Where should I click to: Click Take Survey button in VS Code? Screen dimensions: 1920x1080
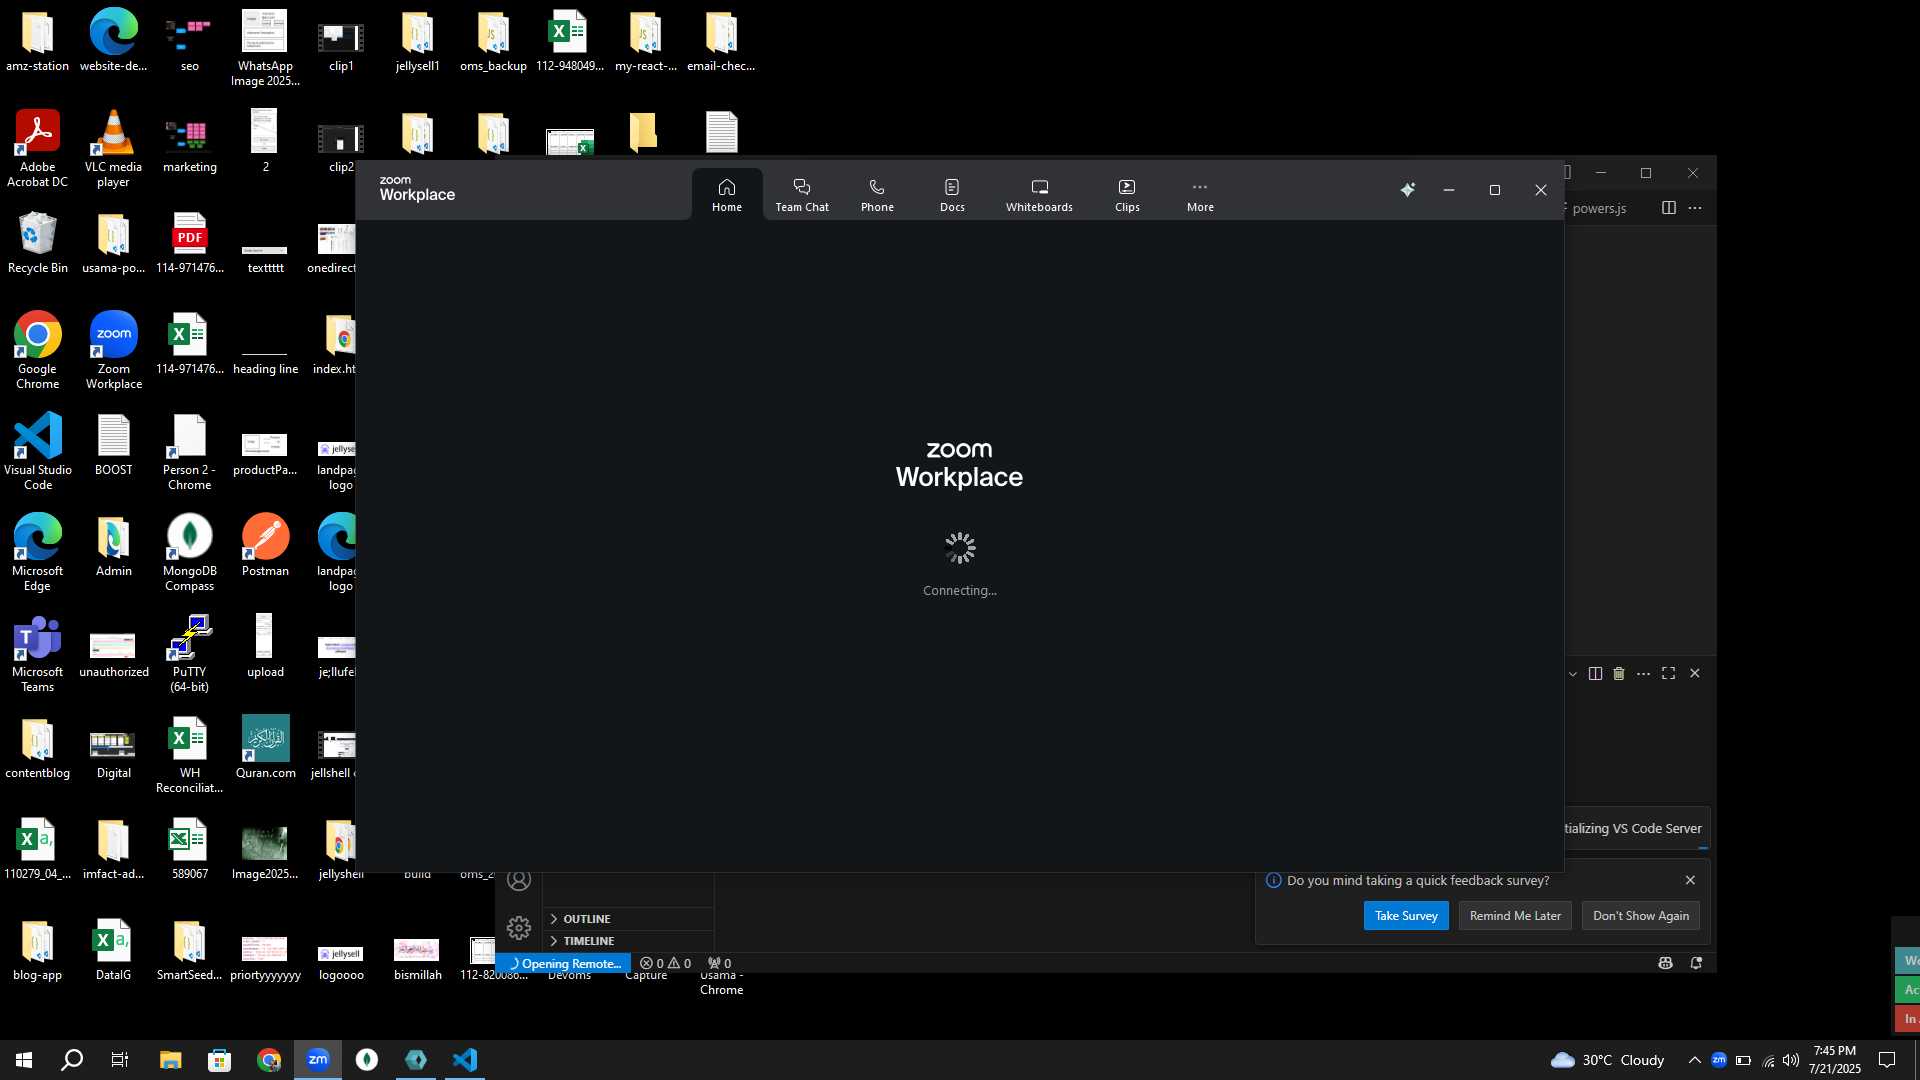pos(1406,916)
